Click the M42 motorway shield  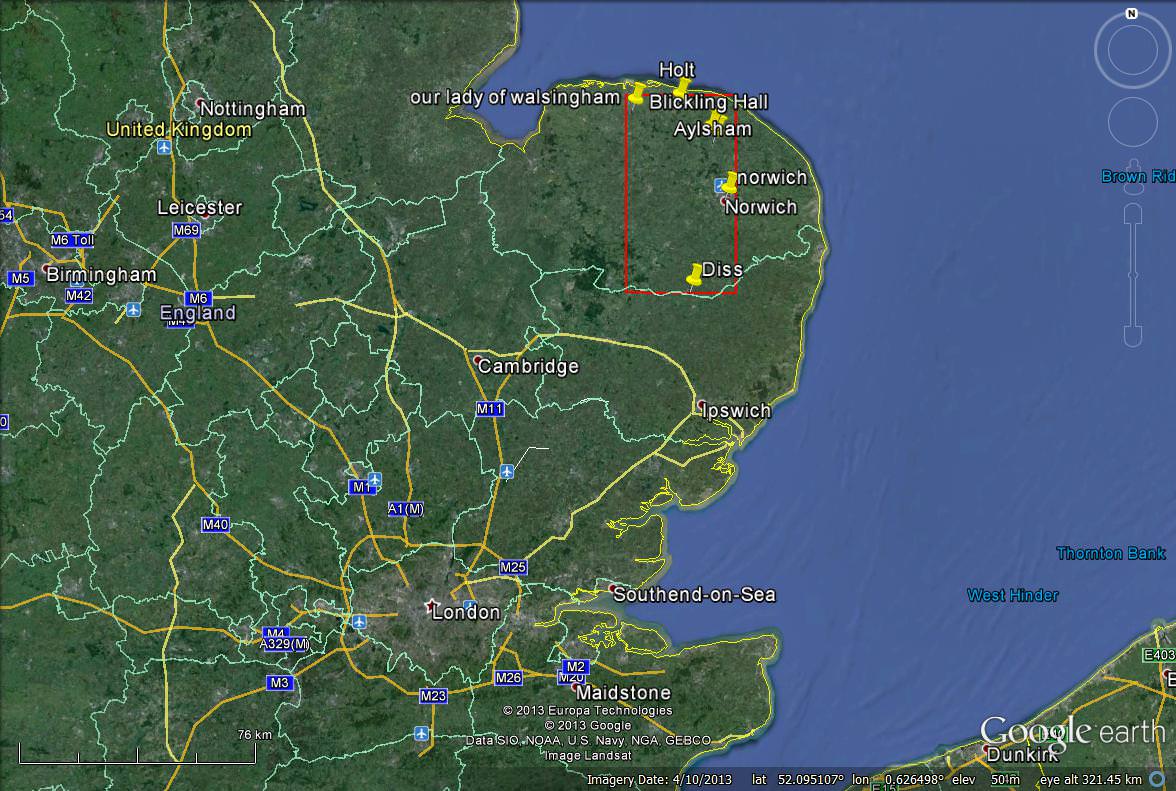[x=79, y=295]
